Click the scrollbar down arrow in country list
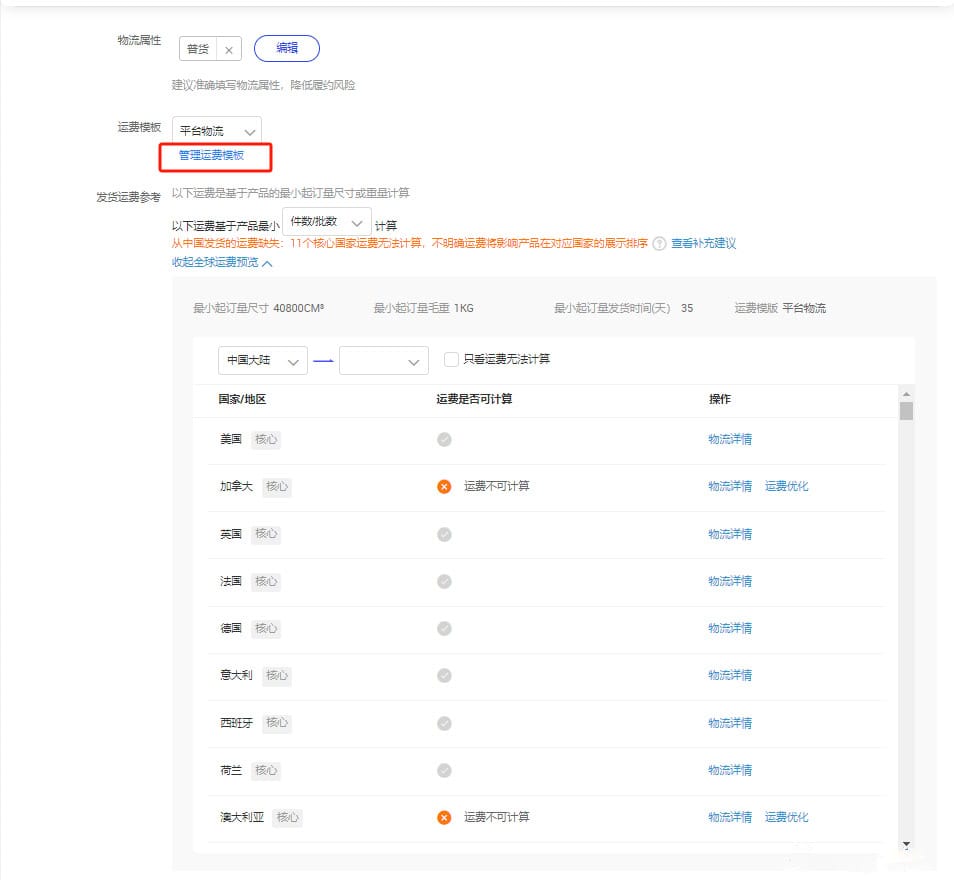This screenshot has height=880, width=954. (906, 845)
